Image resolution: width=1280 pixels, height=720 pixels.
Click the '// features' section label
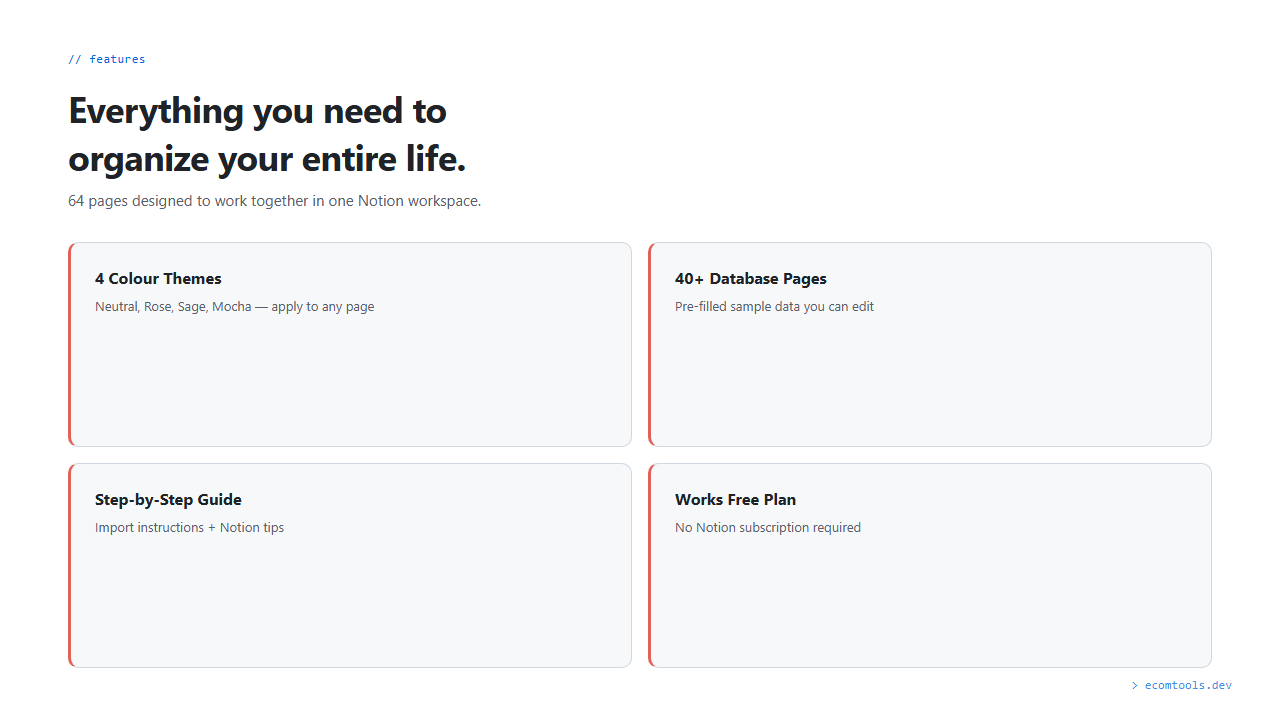point(107,60)
